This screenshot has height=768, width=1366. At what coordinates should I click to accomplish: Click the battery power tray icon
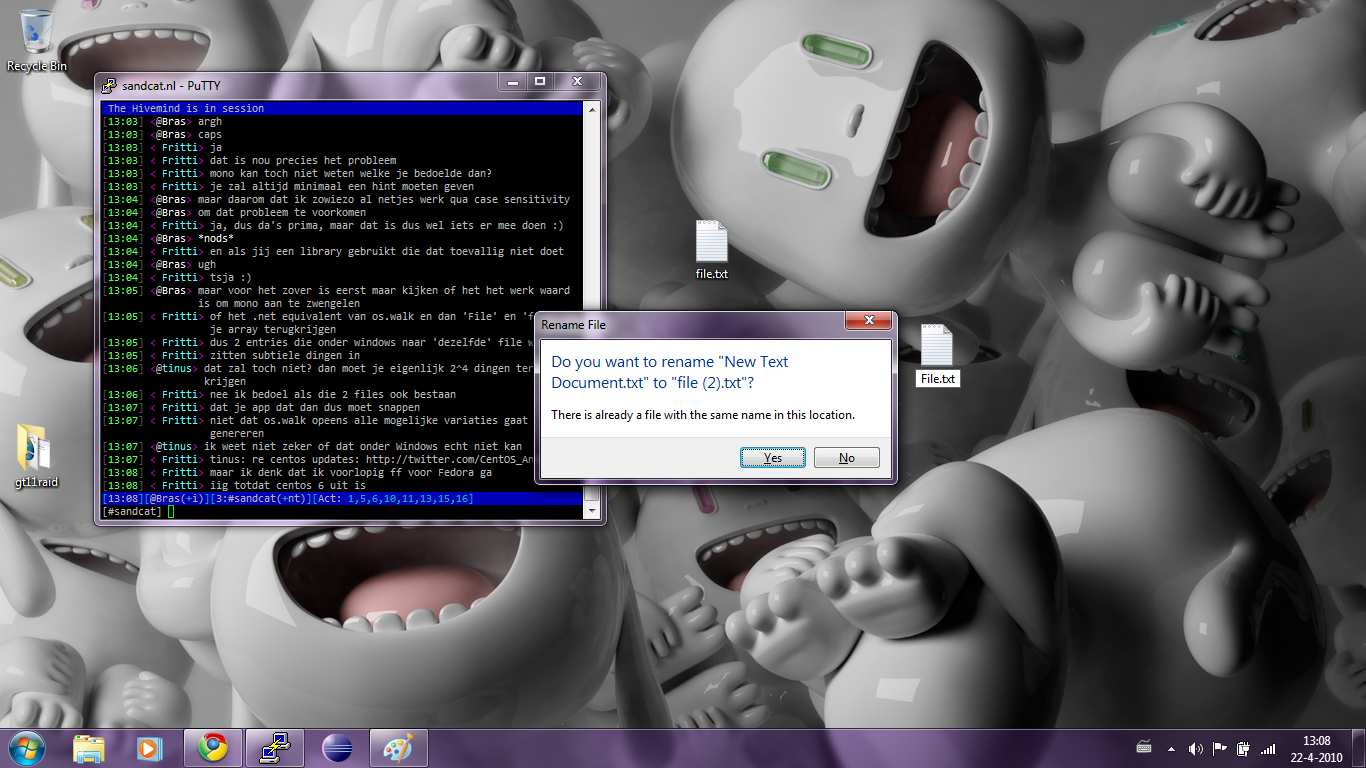pyautogui.click(x=1243, y=748)
